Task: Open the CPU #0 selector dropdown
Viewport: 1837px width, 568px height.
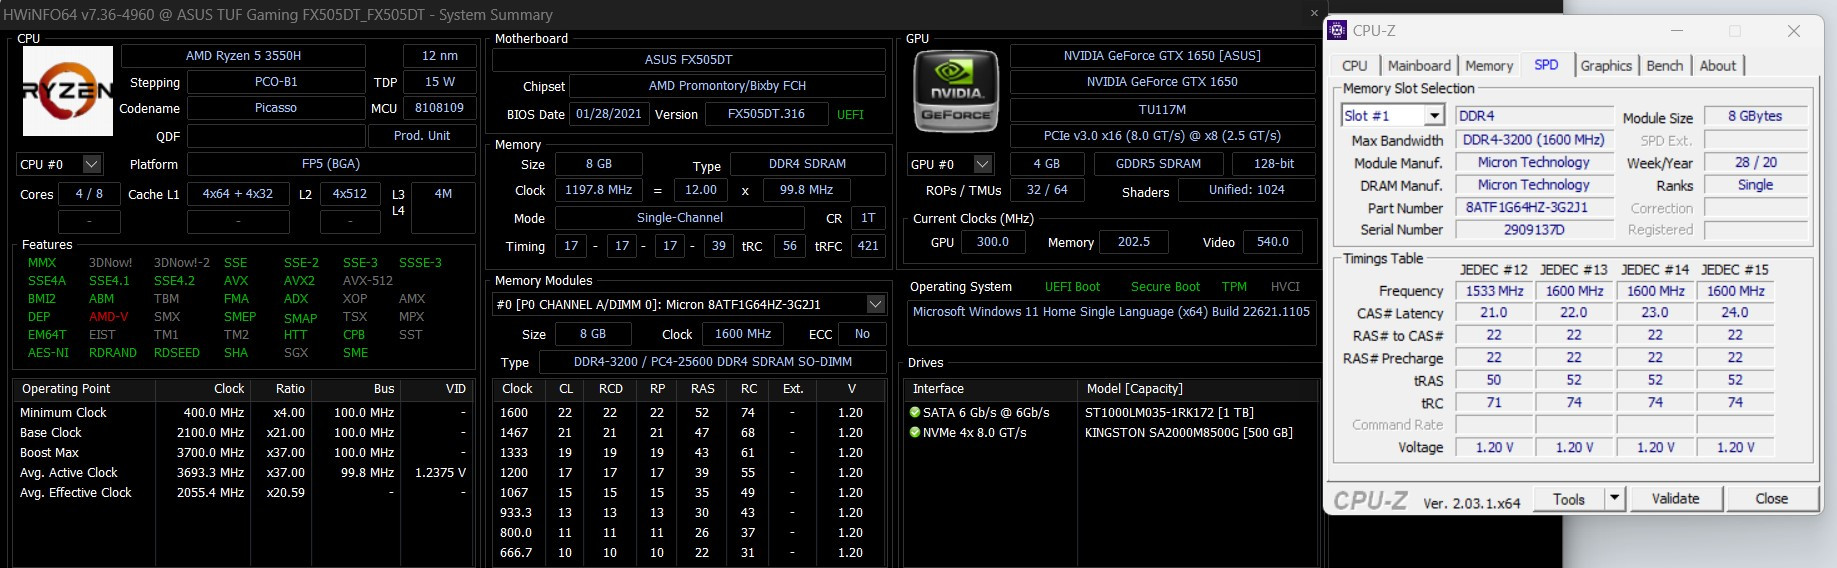Action: pyautogui.click(x=92, y=164)
